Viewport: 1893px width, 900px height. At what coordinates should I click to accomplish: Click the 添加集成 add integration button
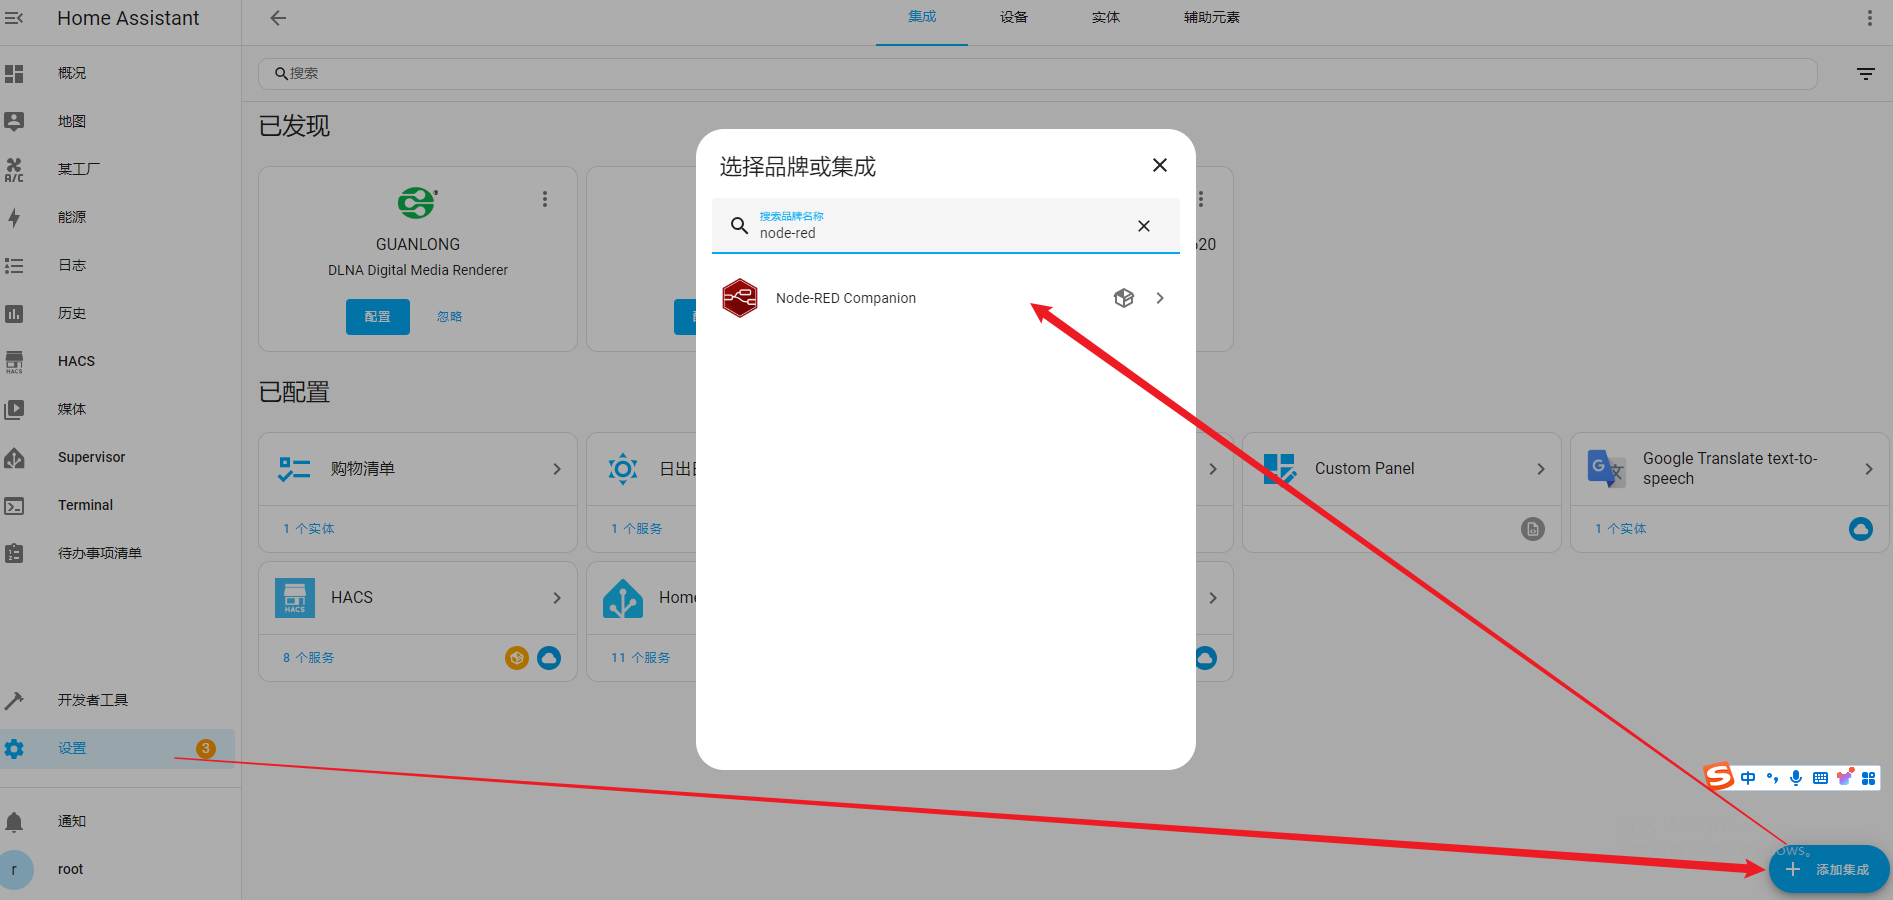[1829, 870]
